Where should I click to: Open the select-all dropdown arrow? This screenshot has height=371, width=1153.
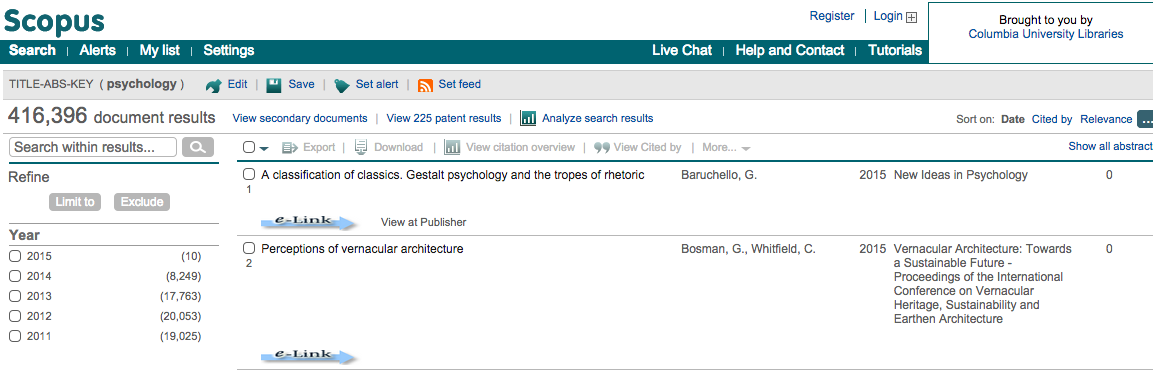(x=264, y=148)
